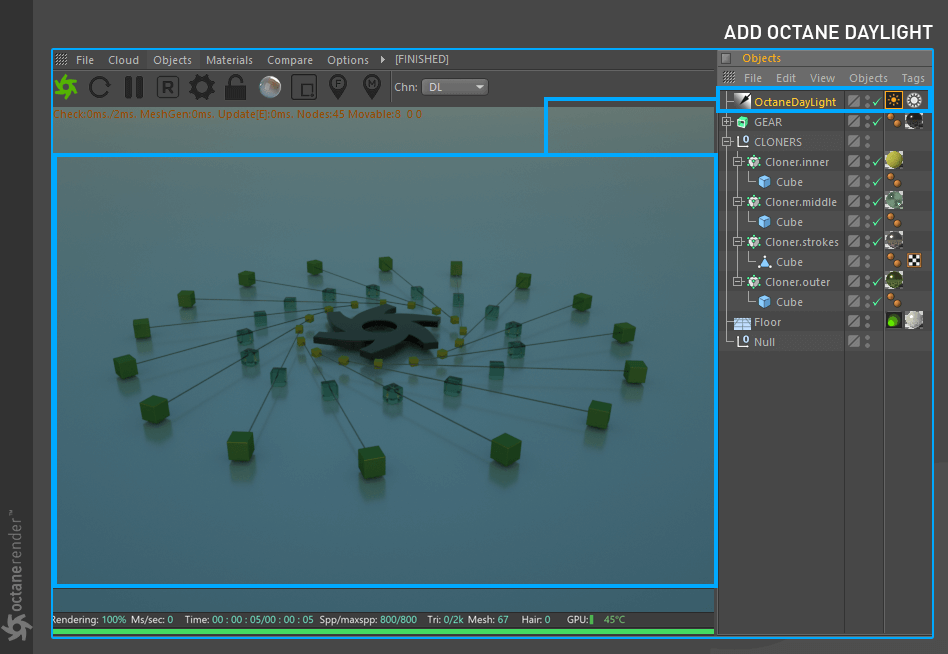Select the white material tag on Floor
Screen dimensions: 948x654
(x=914, y=320)
